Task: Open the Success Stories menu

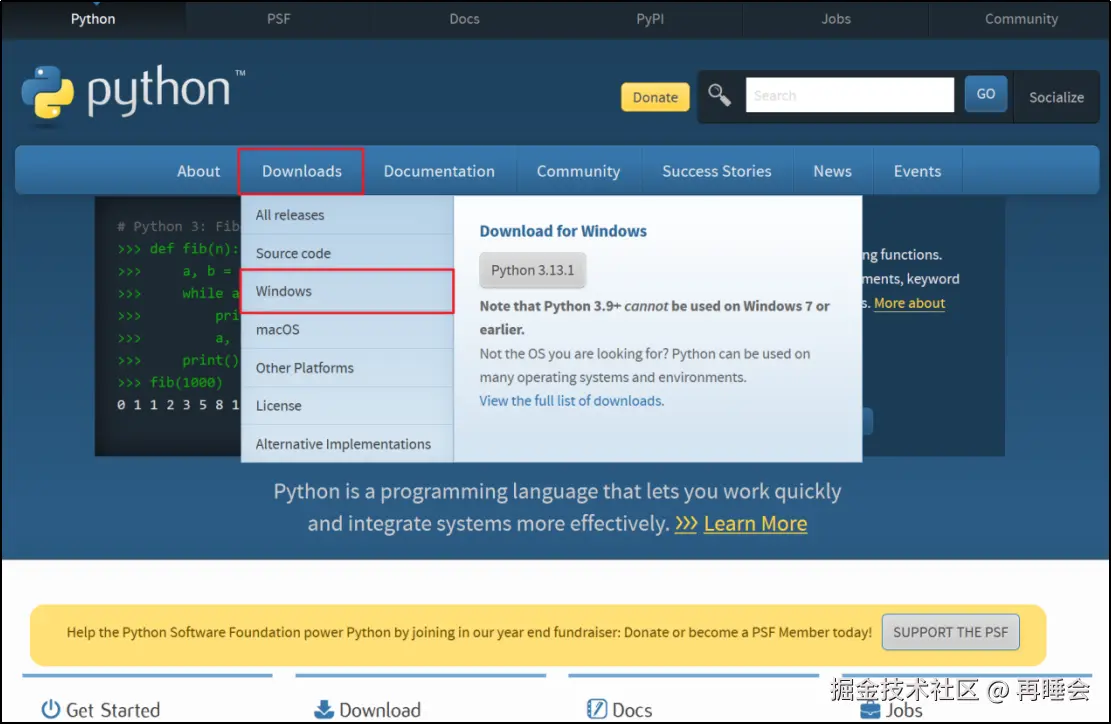Action: pyautogui.click(x=716, y=171)
